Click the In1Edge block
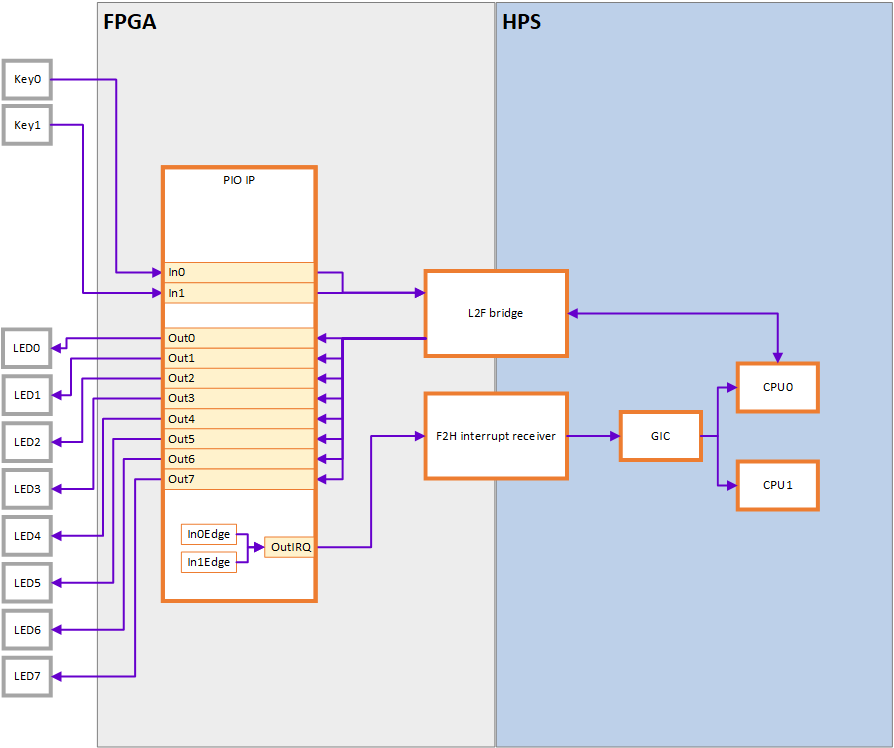 (x=208, y=562)
